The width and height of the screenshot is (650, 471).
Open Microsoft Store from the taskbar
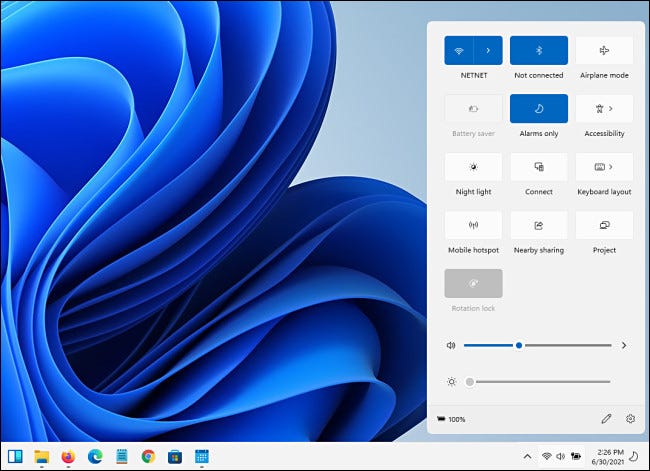tap(174, 456)
